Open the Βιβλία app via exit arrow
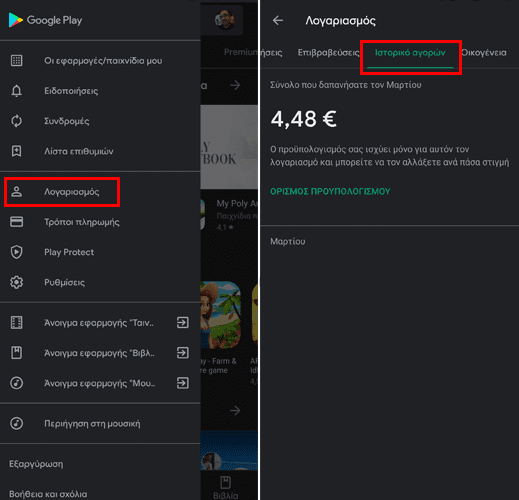 point(183,353)
